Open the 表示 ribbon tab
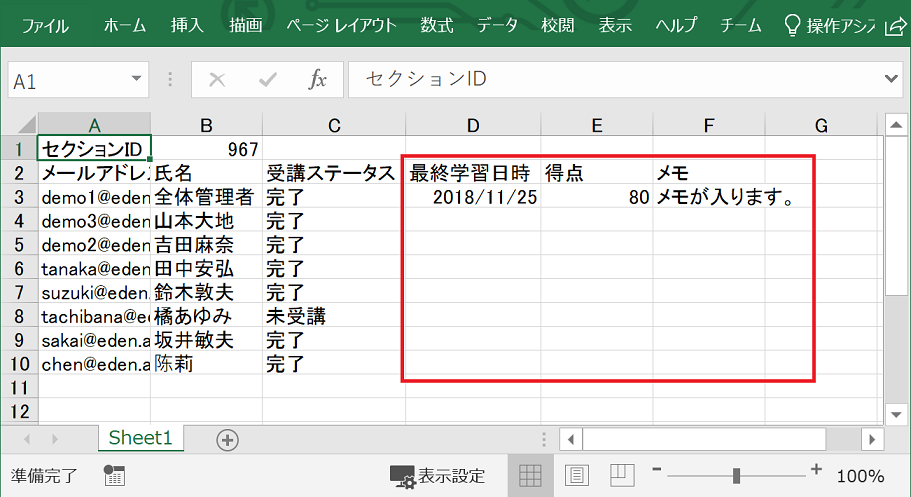This screenshot has height=497, width=911. (x=615, y=26)
